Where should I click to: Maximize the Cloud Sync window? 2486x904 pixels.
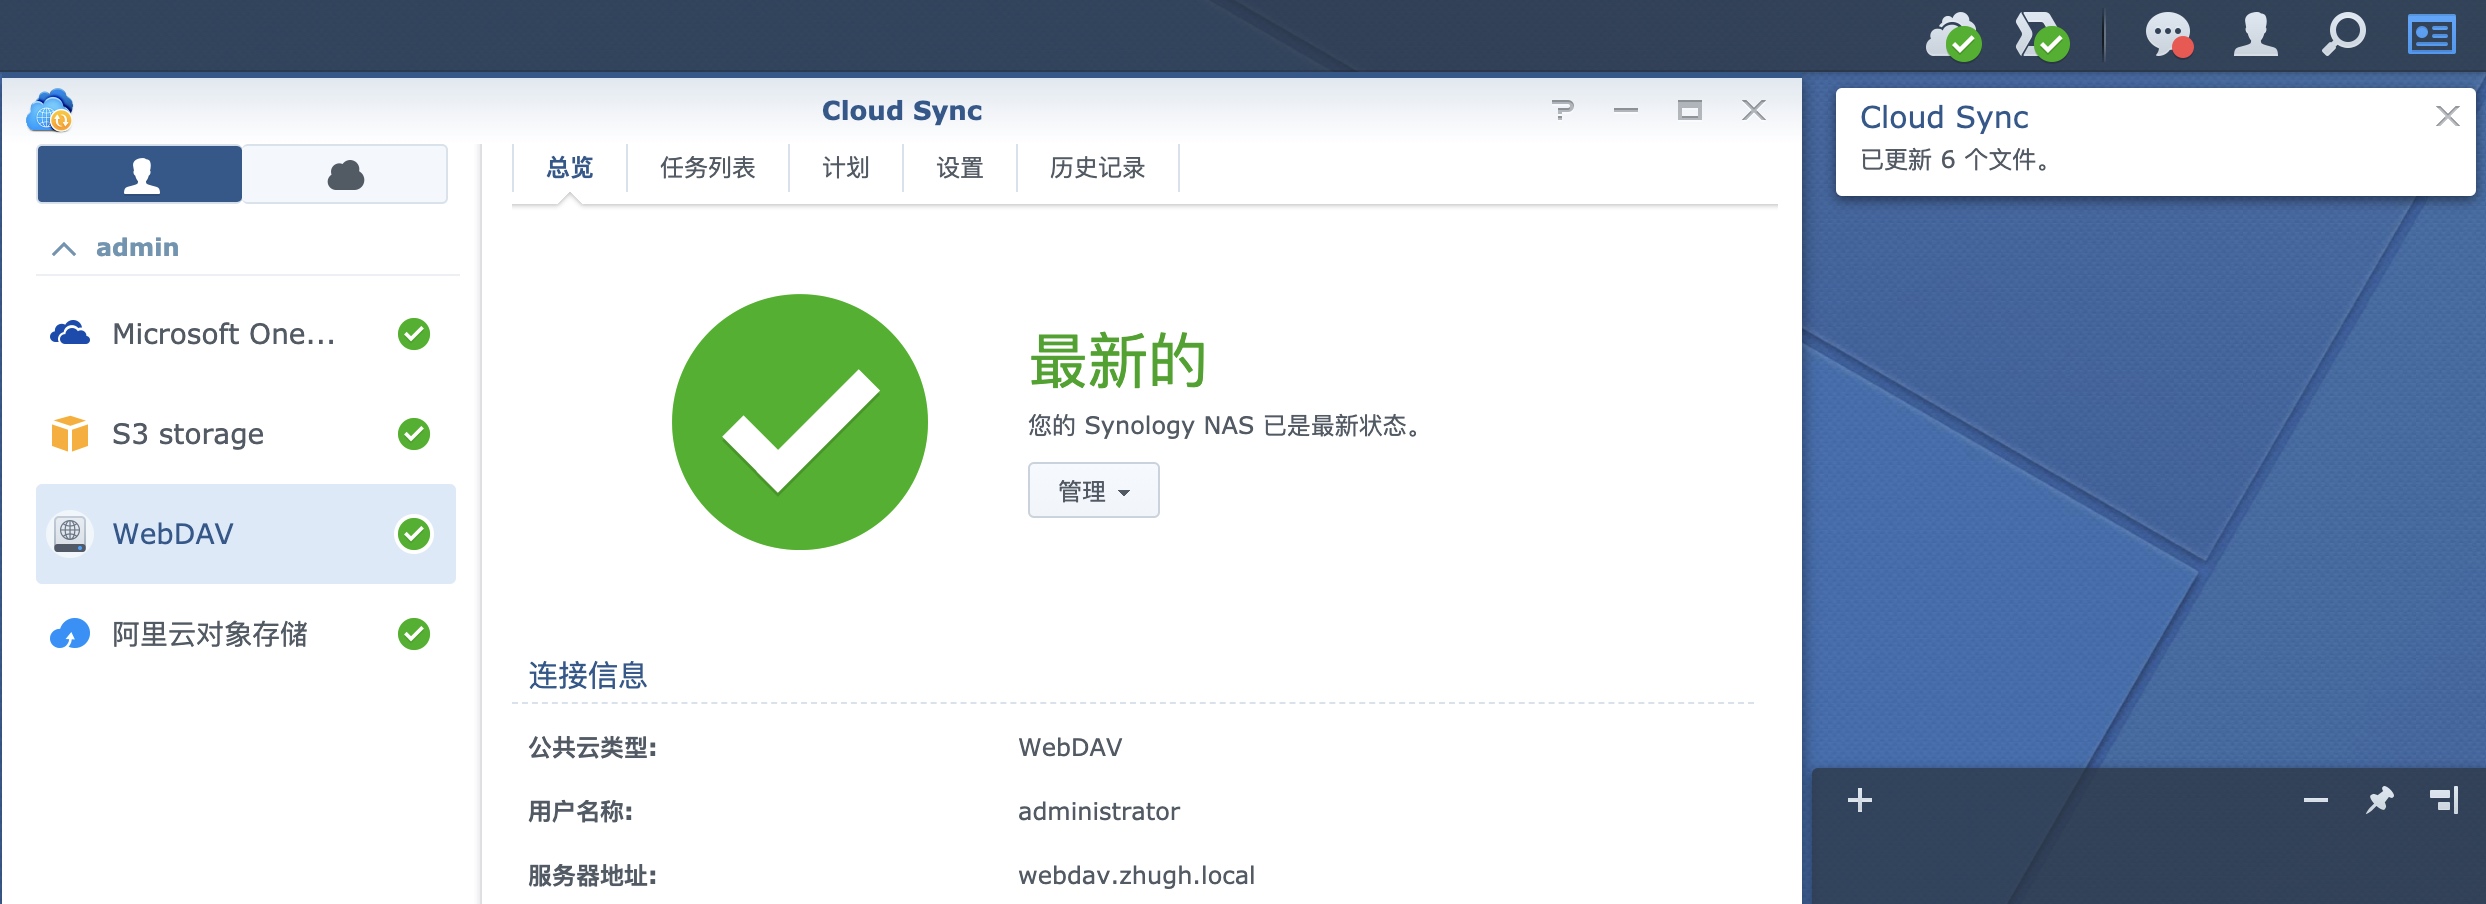tap(1690, 110)
